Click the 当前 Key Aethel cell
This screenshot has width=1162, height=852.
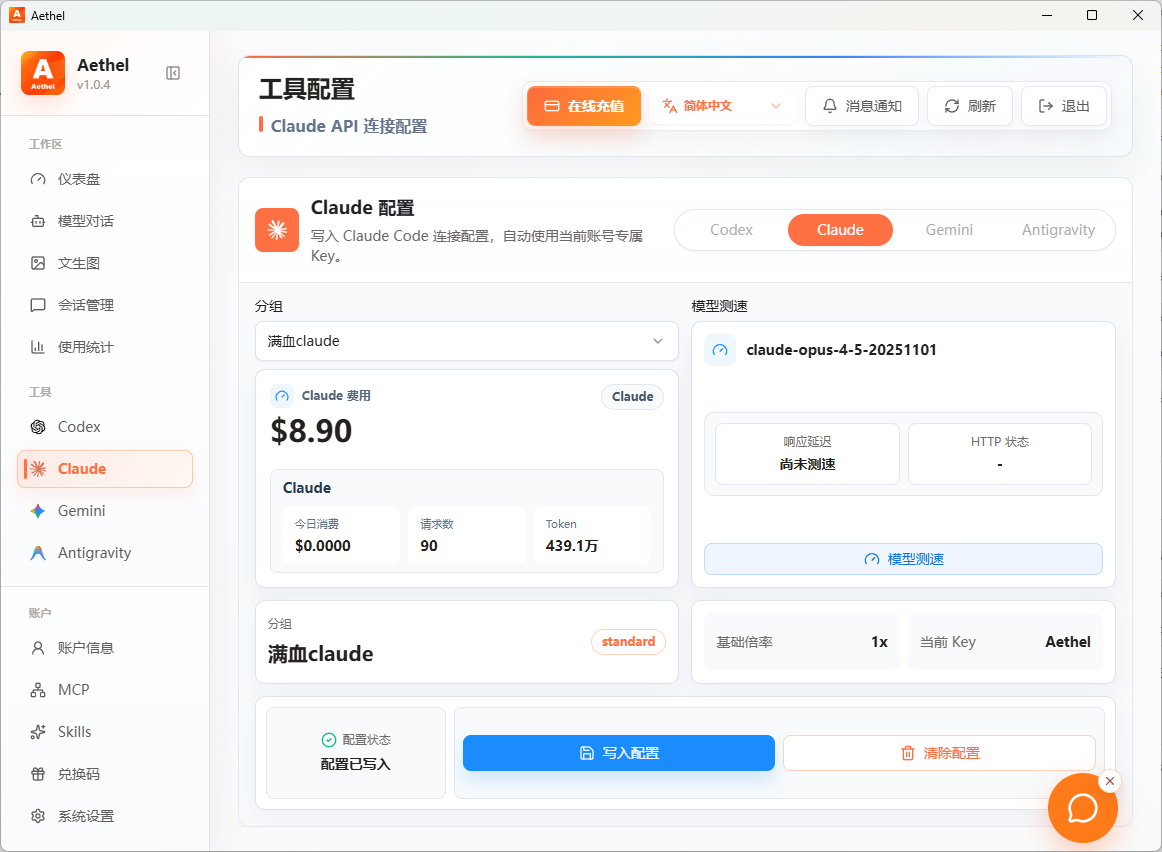click(x=1005, y=642)
